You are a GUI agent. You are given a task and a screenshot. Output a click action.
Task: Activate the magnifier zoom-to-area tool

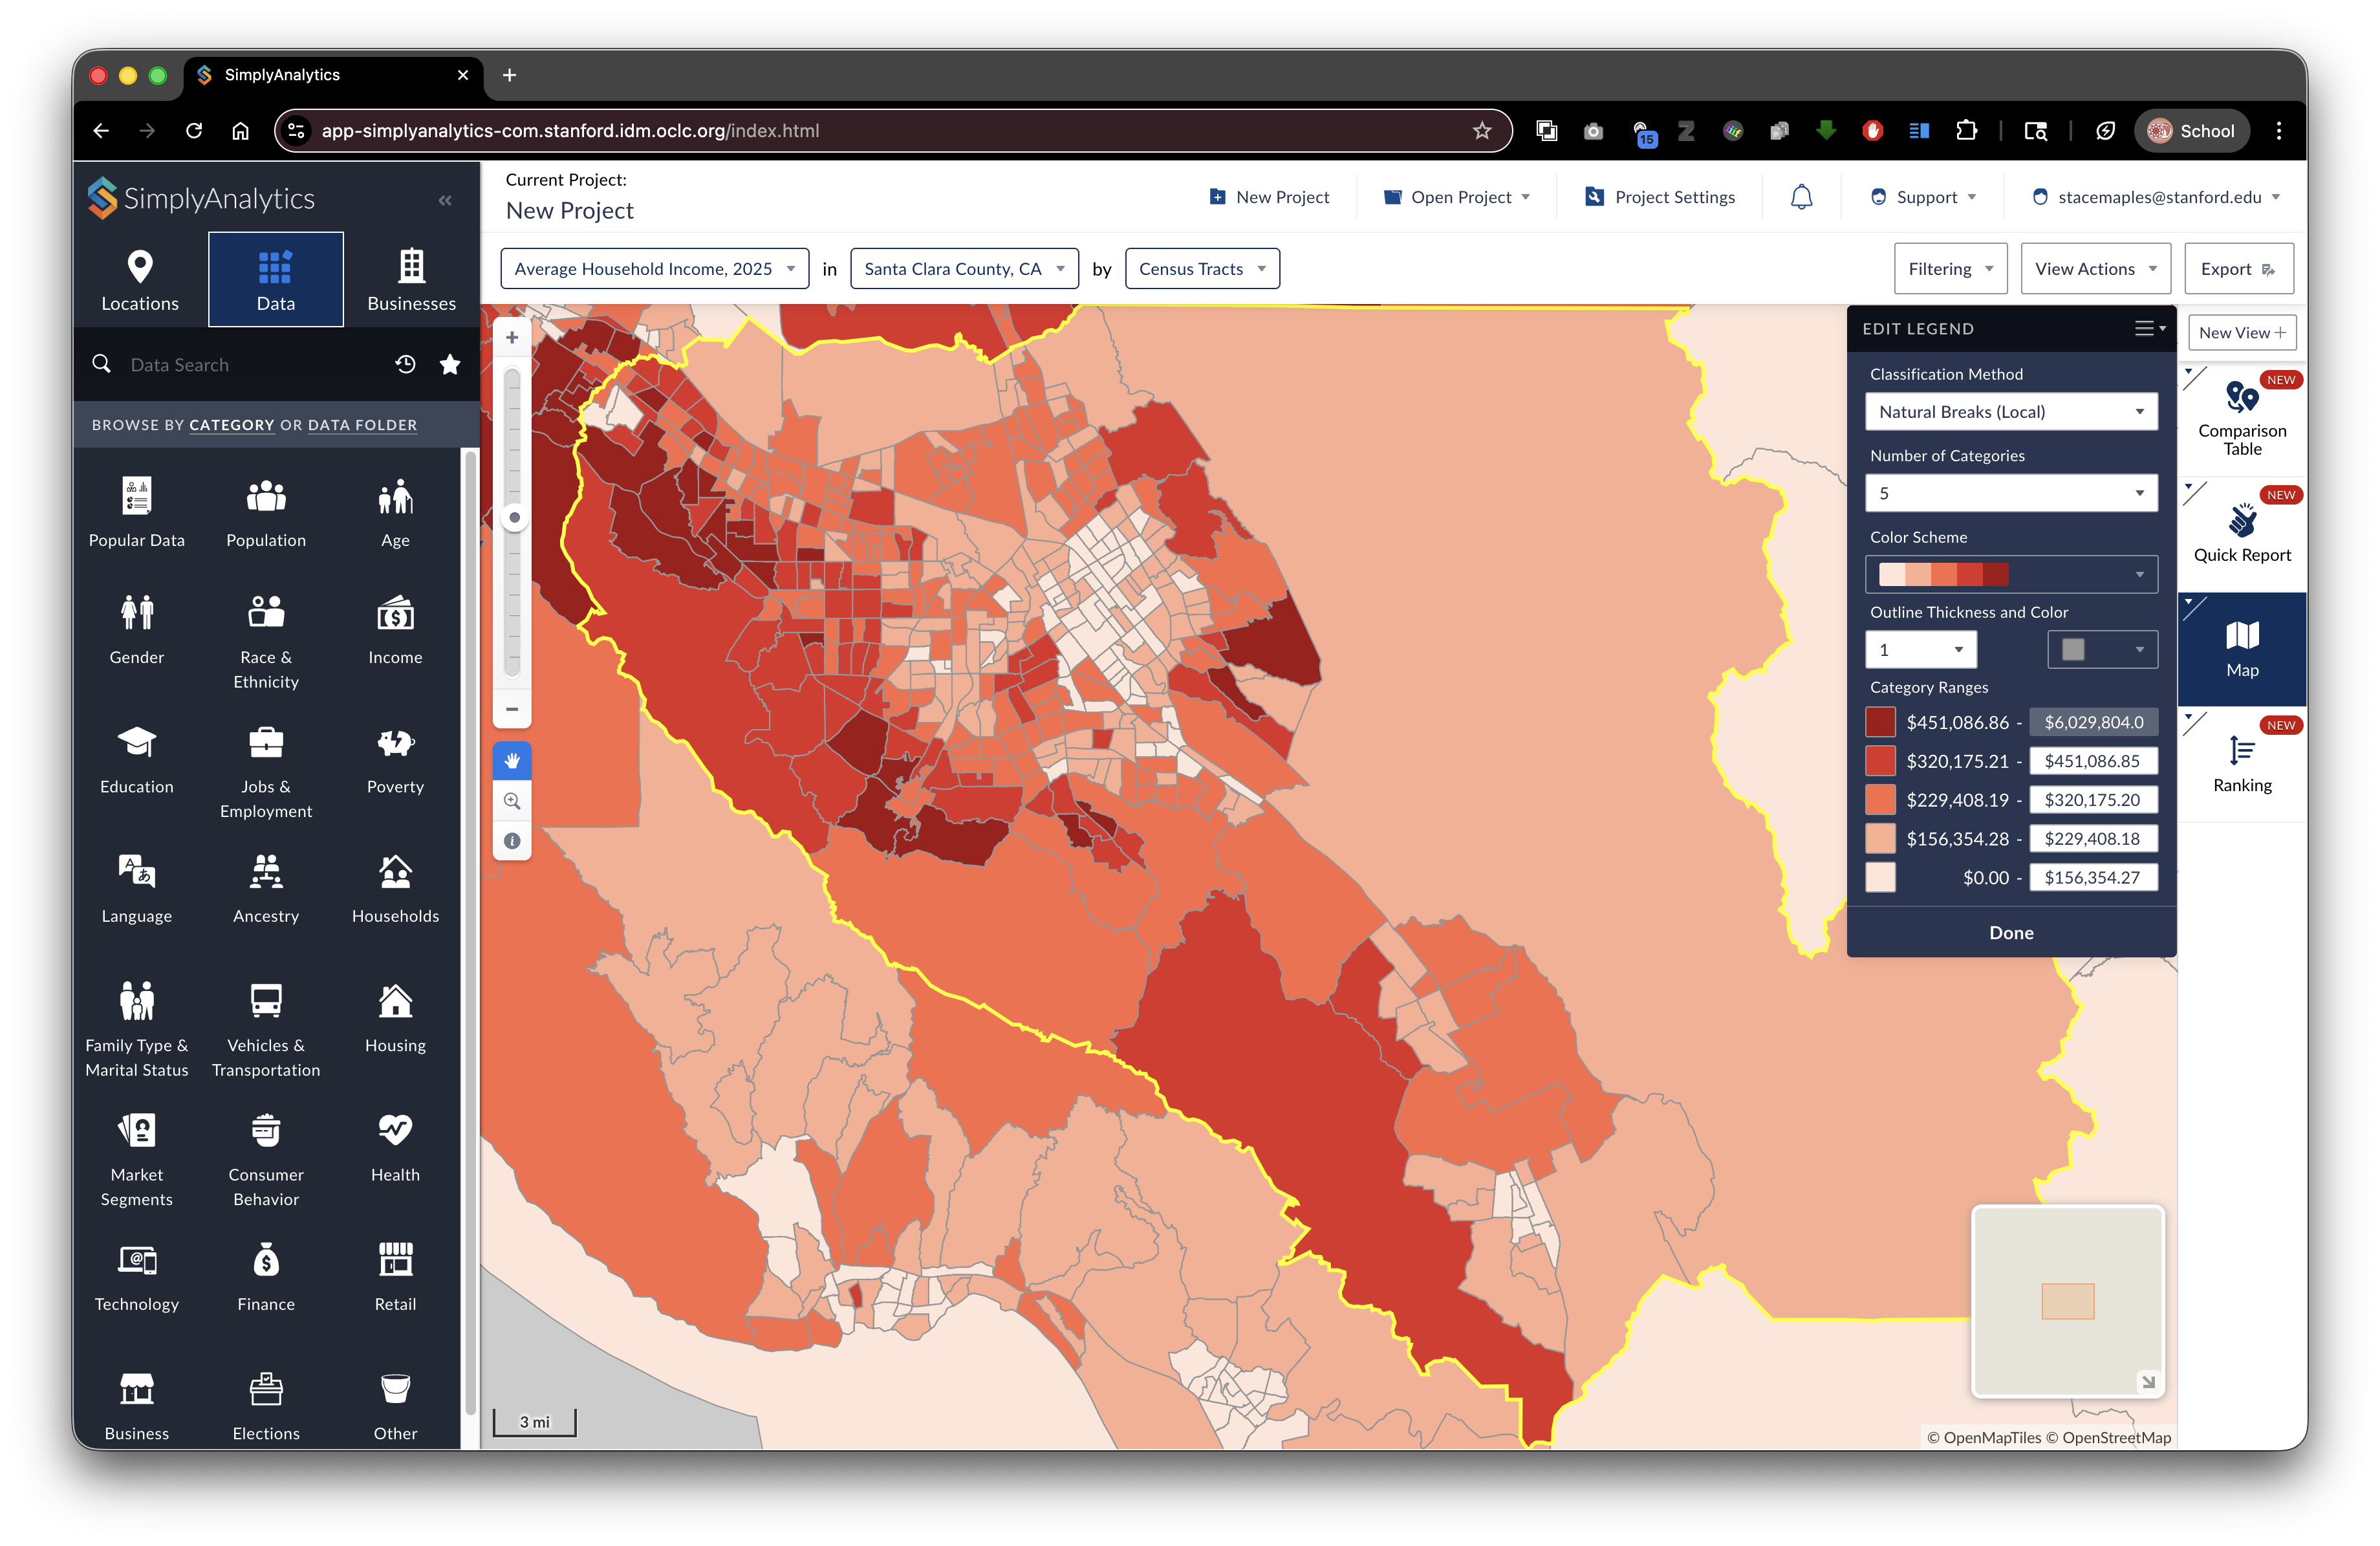pyautogui.click(x=512, y=801)
